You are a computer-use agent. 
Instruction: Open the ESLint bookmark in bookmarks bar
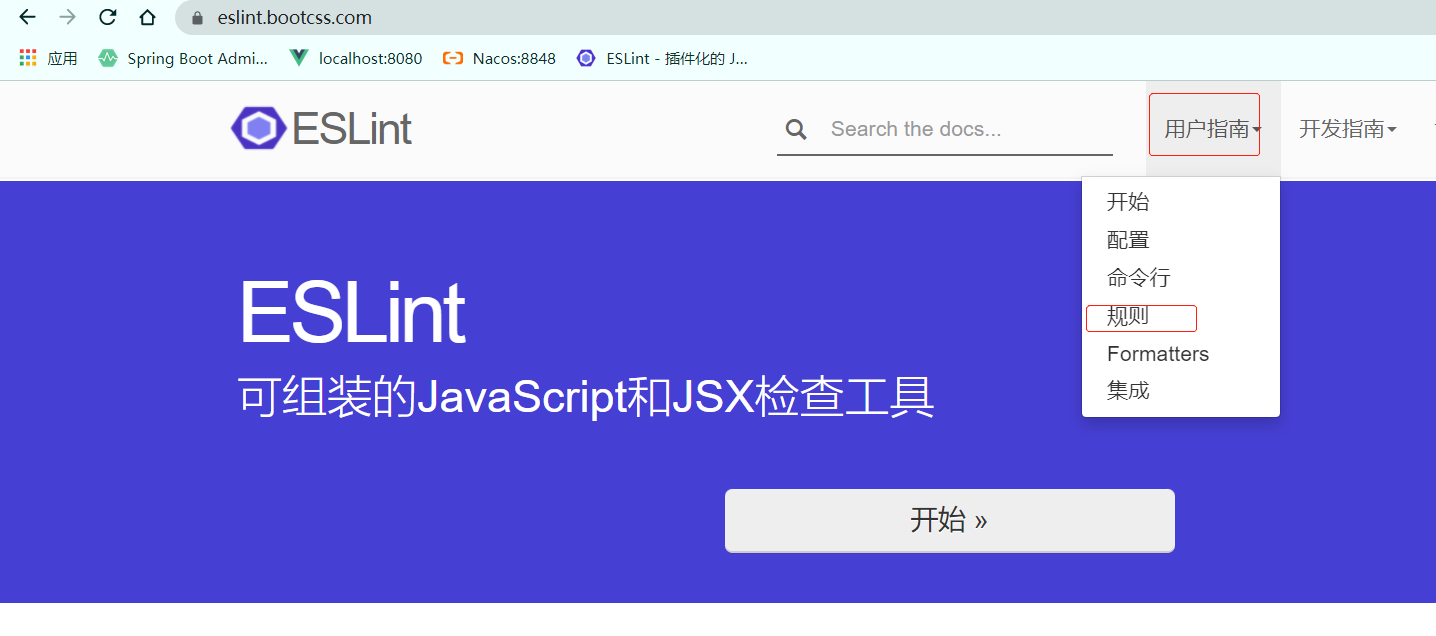pyautogui.click(x=662, y=58)
